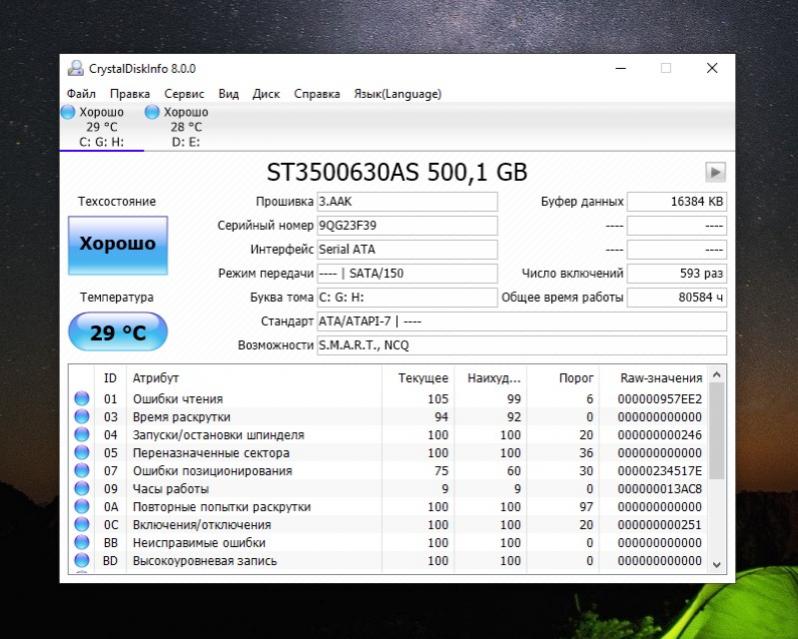This screenshot has height=639, width=798.
Task: Click the blue Хорошо health status button
Action: tap(118, 245)
